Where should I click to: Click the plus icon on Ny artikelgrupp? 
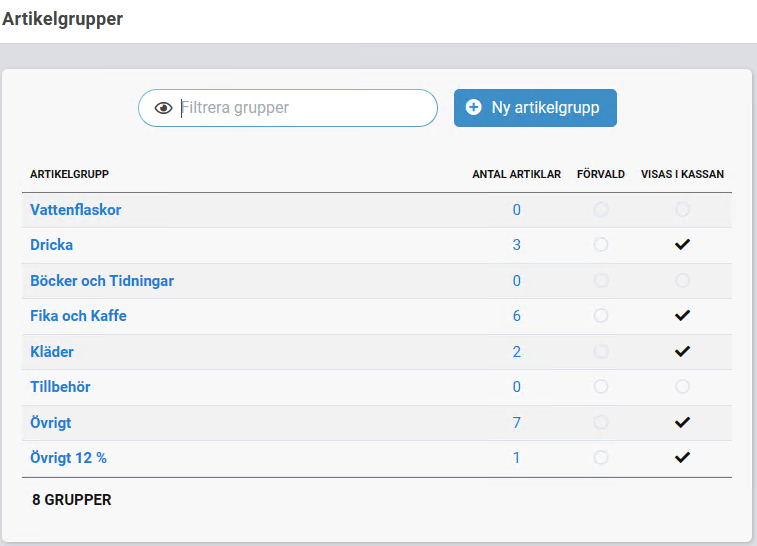[474, 108]
